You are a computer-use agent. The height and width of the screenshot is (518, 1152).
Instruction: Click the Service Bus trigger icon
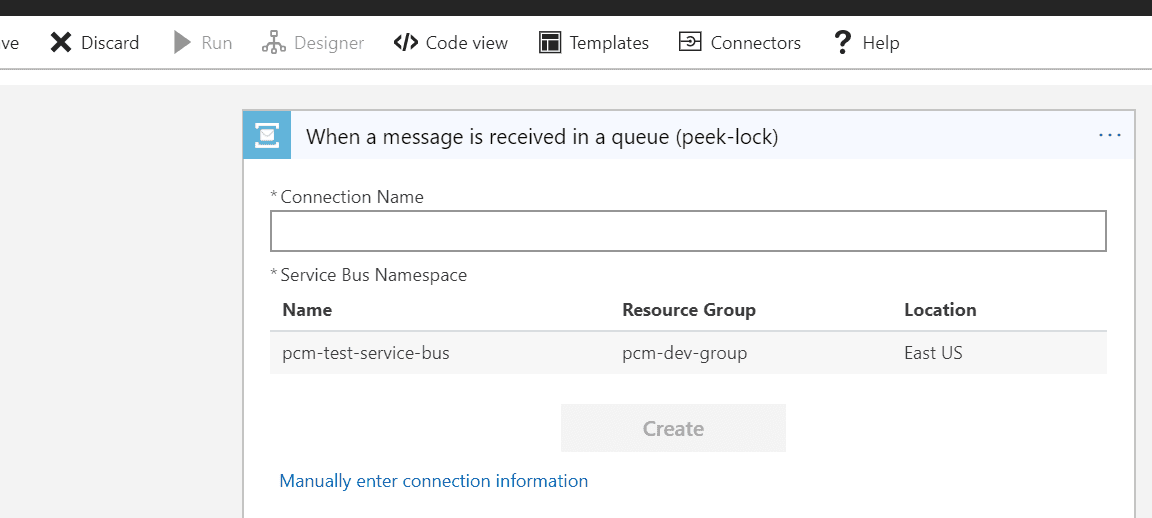(x=267, y=134)
